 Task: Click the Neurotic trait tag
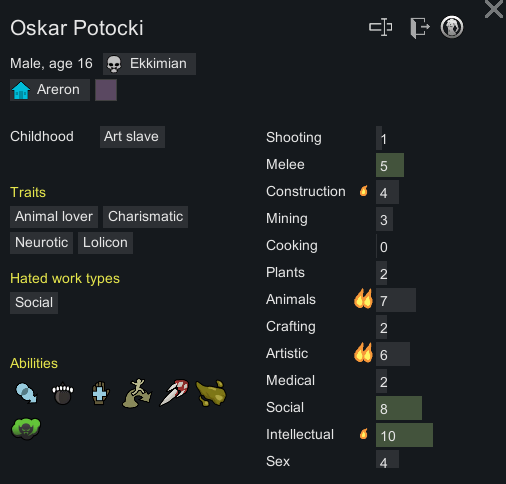(41, 243)
